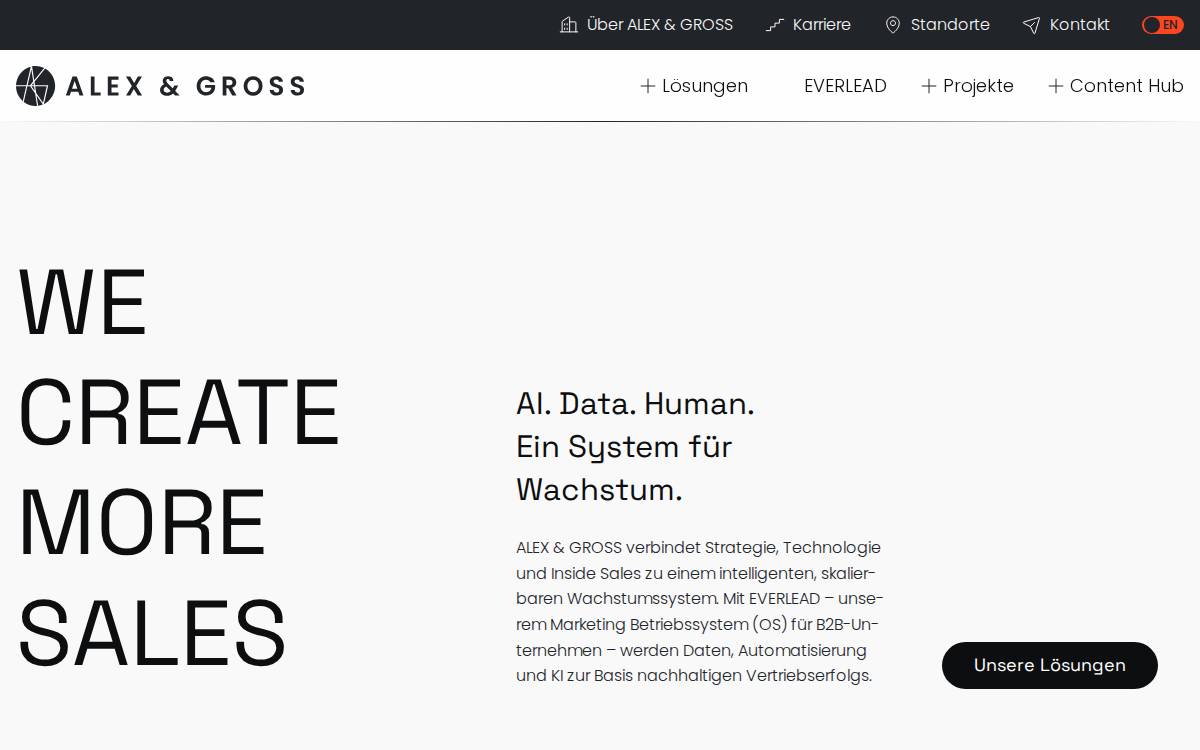This screenshot has width=1200, height=750.
Task: Open the EVERLEAD menu item
Action: pos(845,86)
